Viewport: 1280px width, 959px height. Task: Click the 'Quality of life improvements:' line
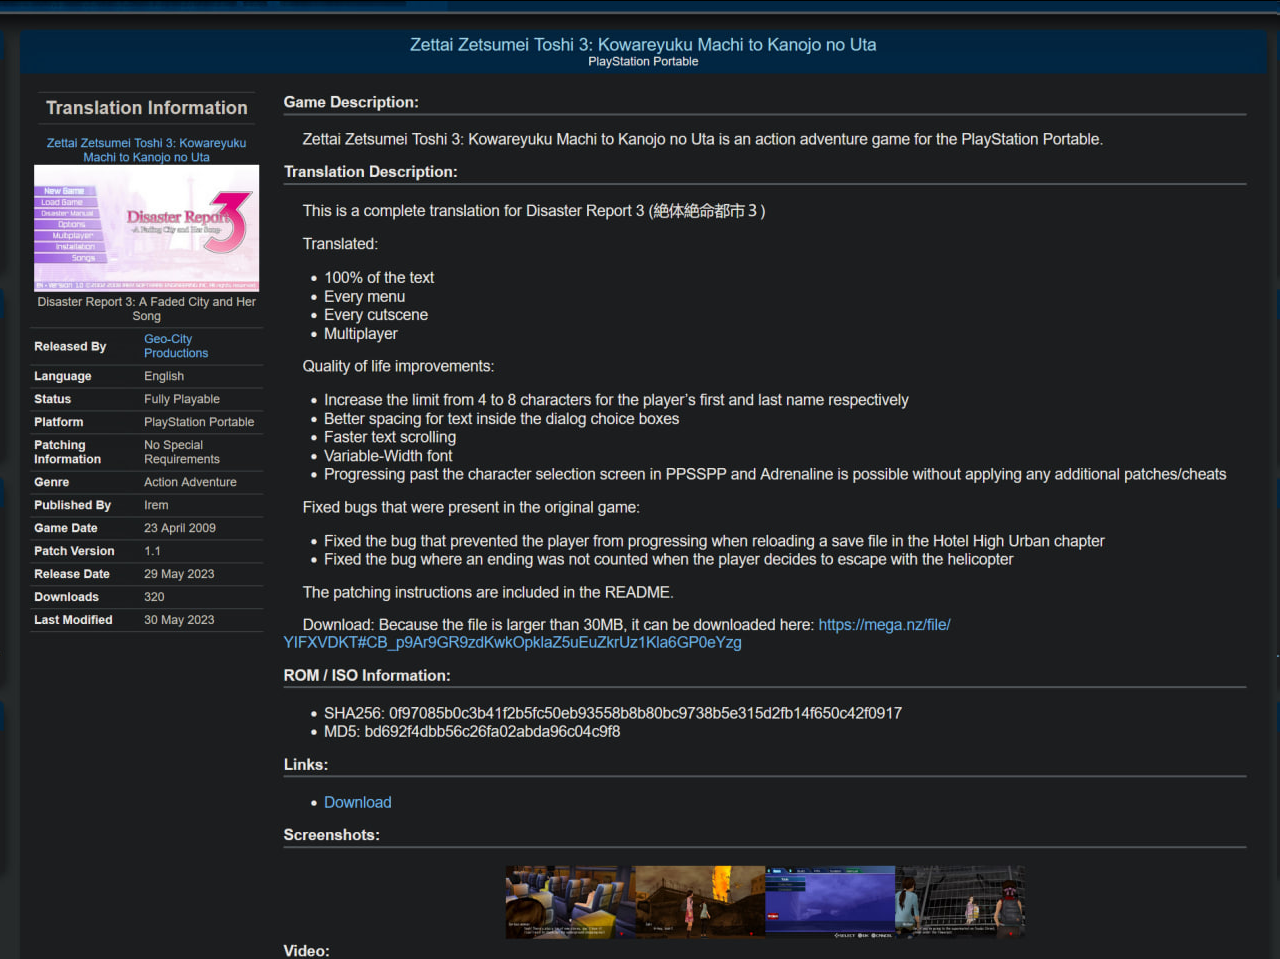398,367
